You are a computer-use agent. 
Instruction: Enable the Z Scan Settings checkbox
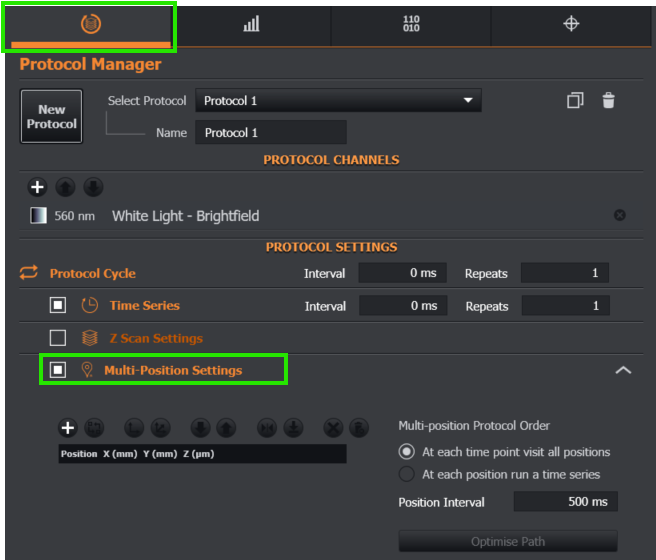pyautogui.click(x=58, y=338)
